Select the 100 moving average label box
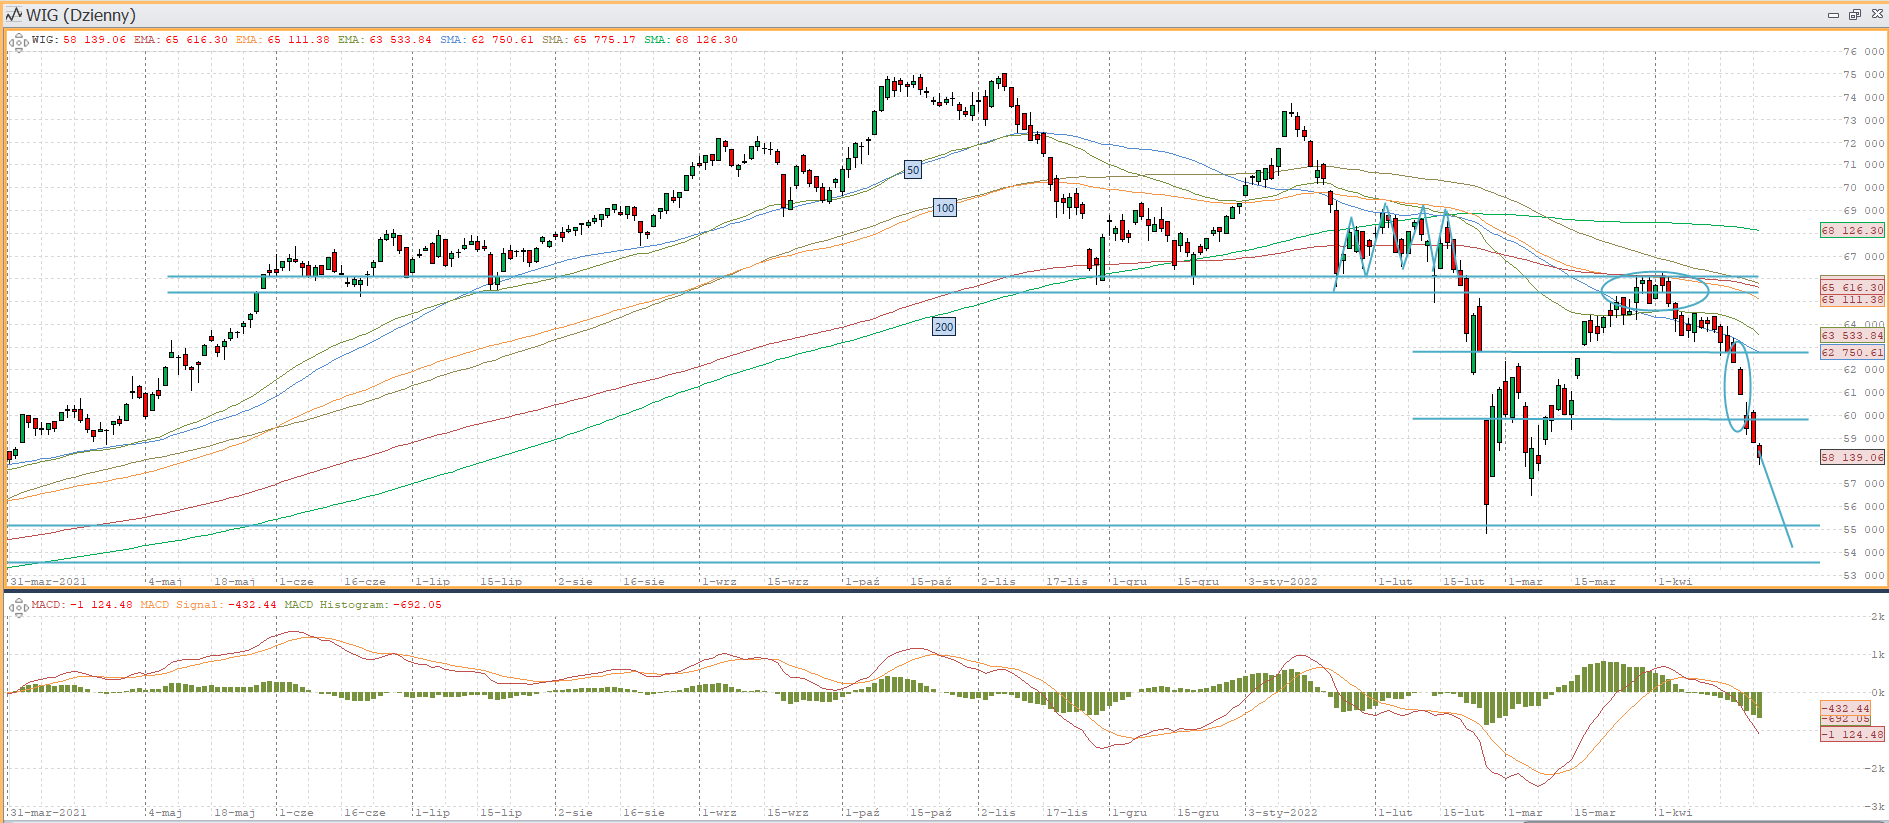 pos(944,208)
